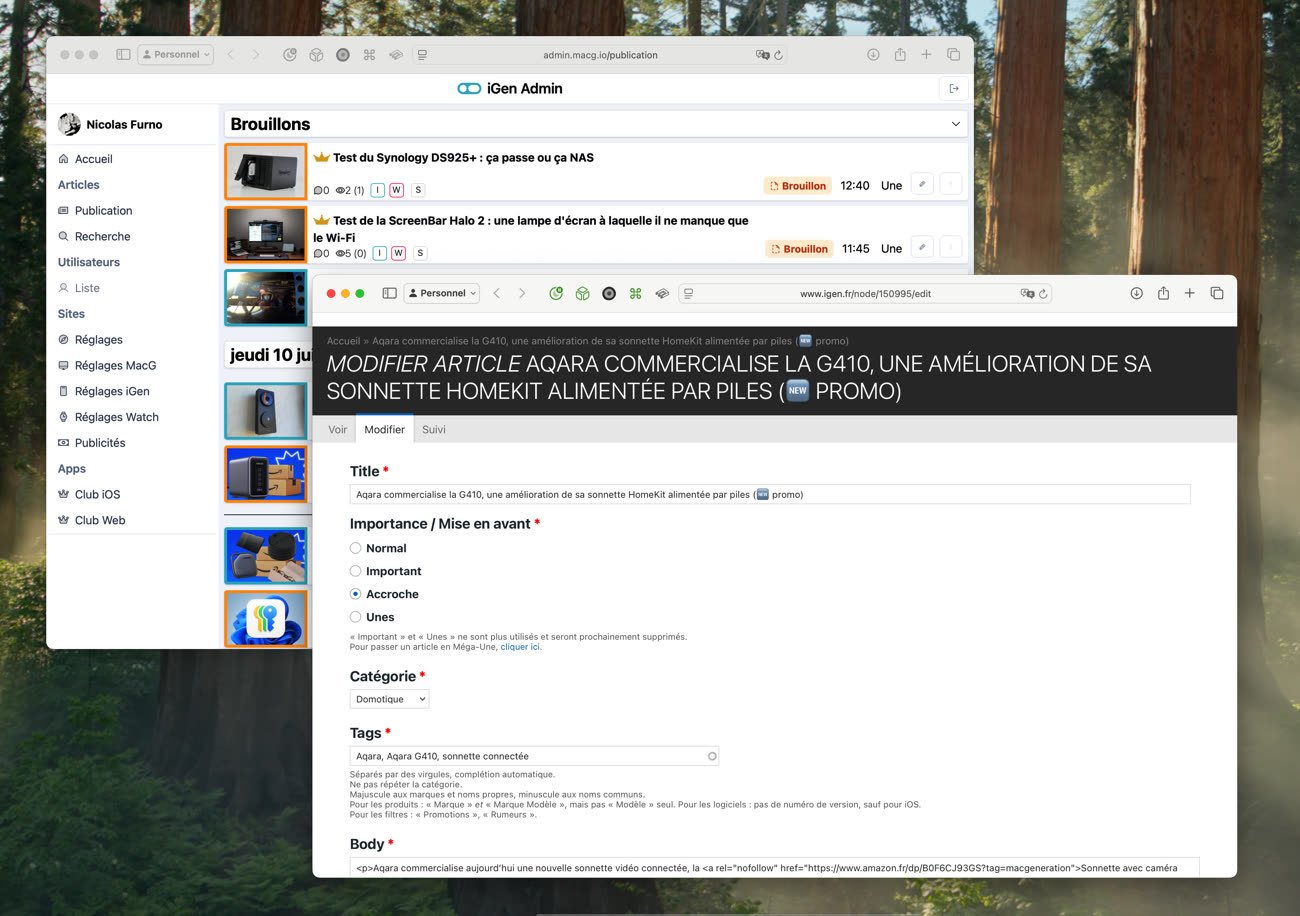
Task: Open Catégorie dropdown showing Domotique
Action: click(390, 700)
